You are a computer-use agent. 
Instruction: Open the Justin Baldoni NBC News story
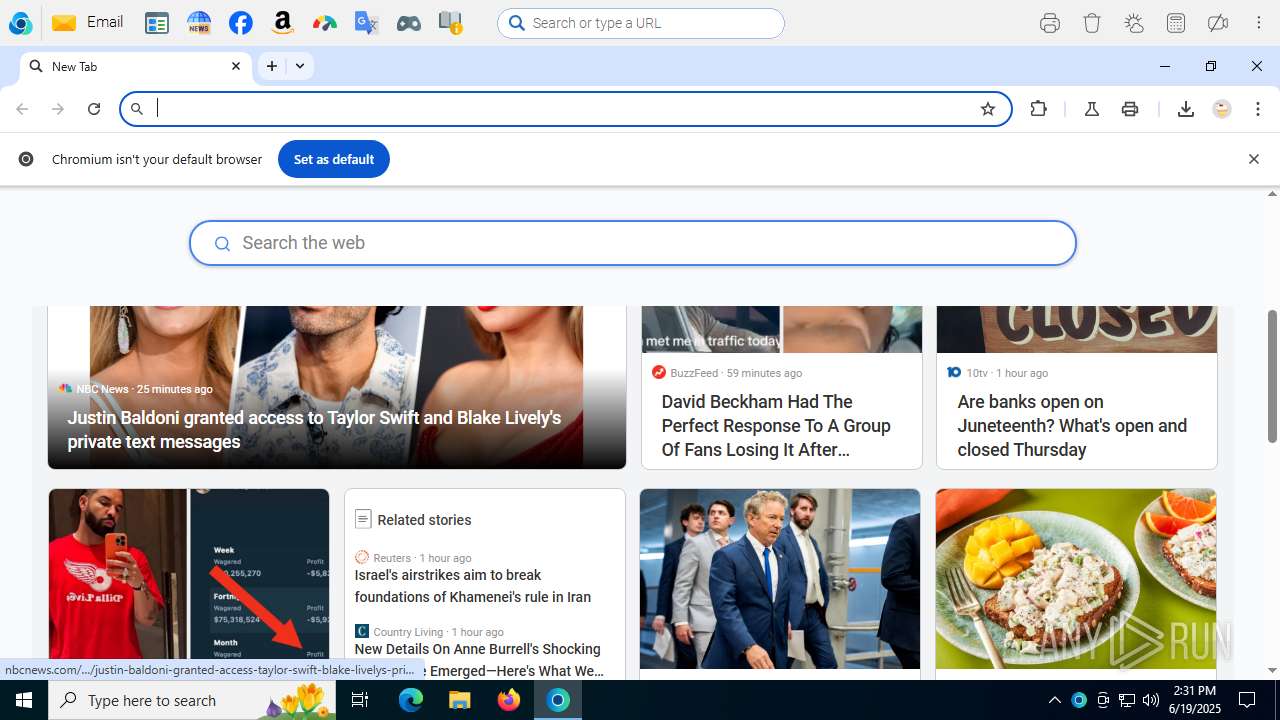[337, 387]
